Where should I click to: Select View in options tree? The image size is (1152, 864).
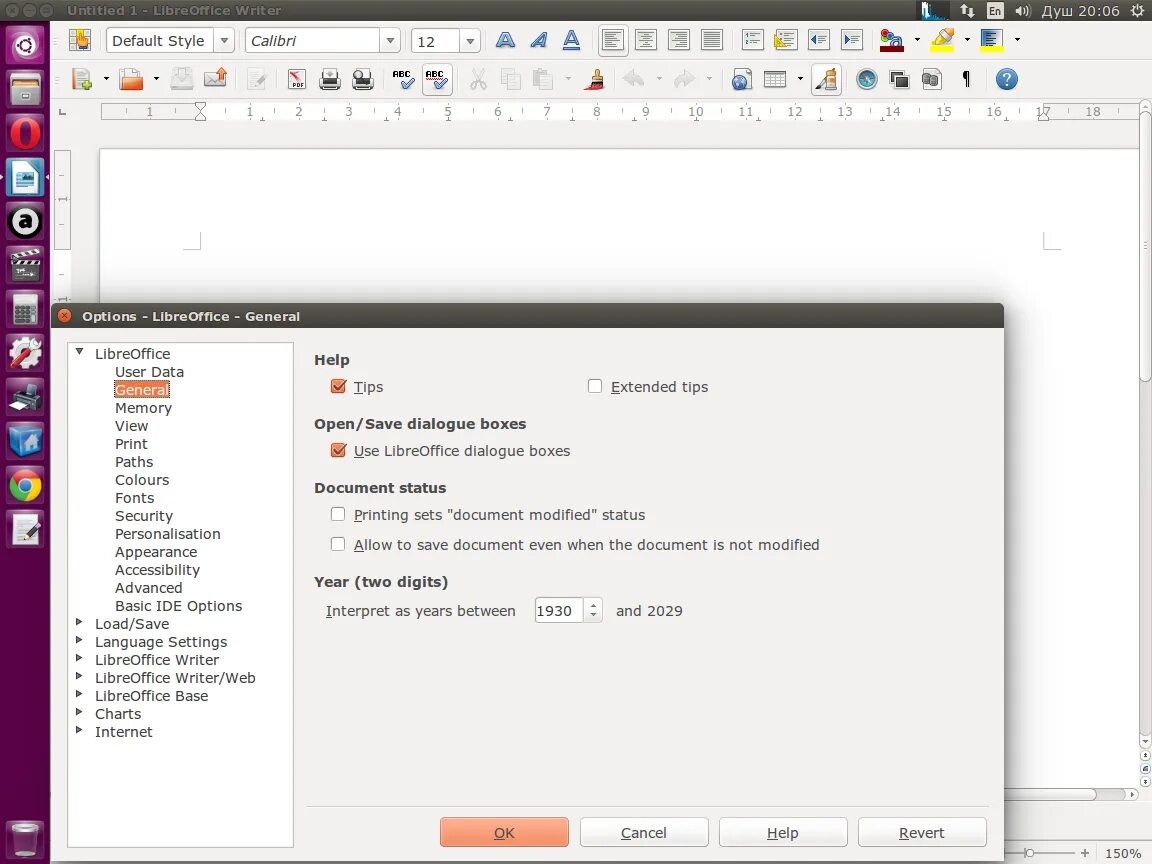[x=132, y=426]
